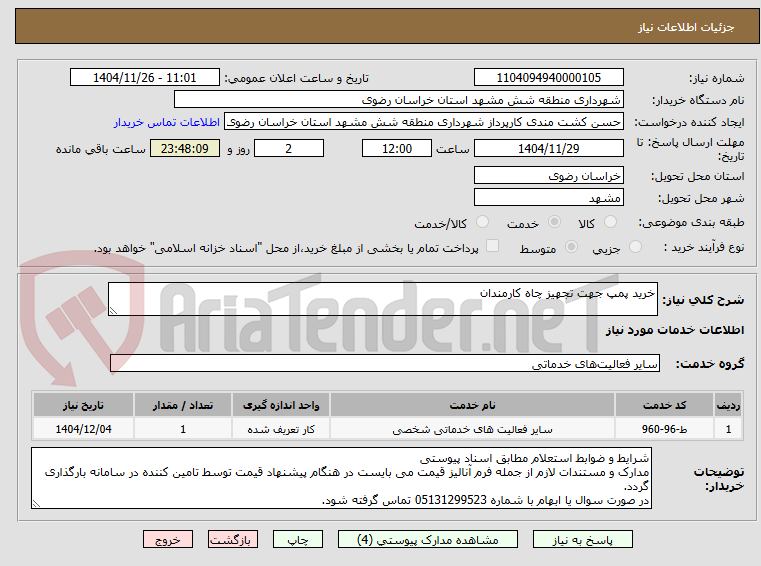Image resolution: width=761 pixels, height=566 pixels.
Task: Click the general description text area
Action: point(382,299)
